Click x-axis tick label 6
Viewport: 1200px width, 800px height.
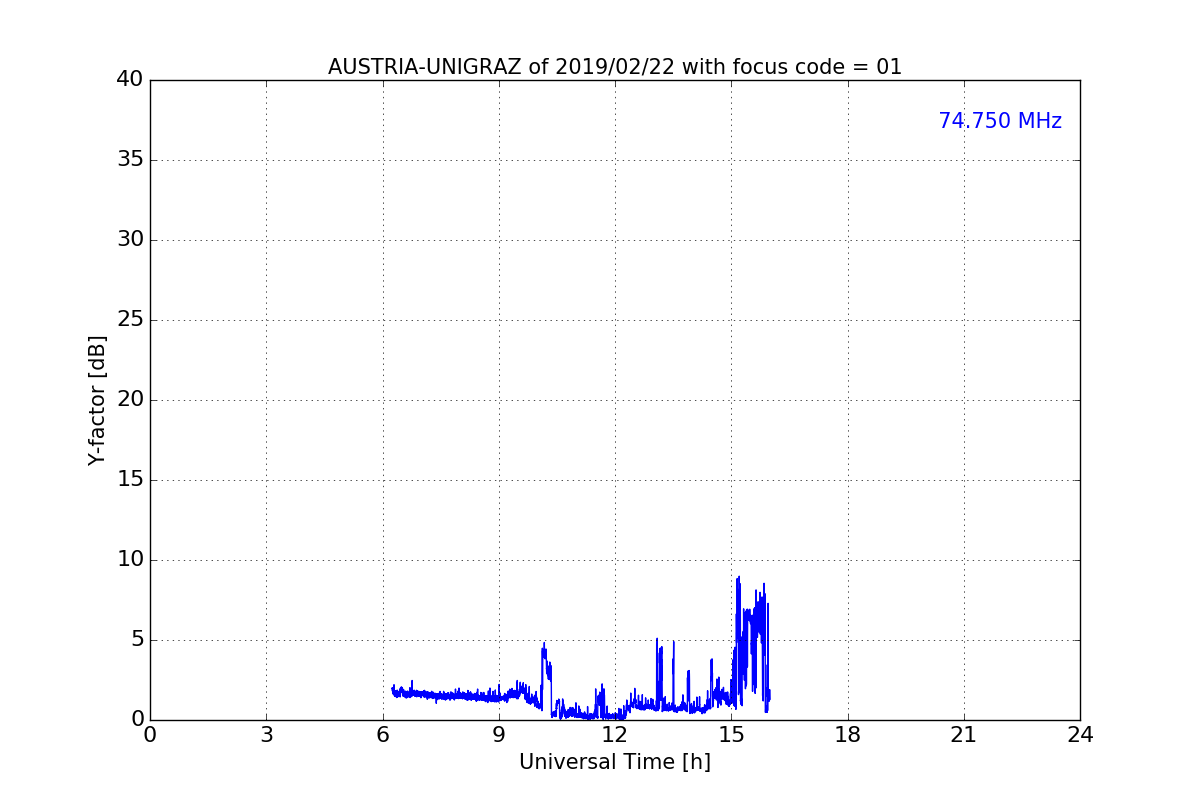point(383,735)
